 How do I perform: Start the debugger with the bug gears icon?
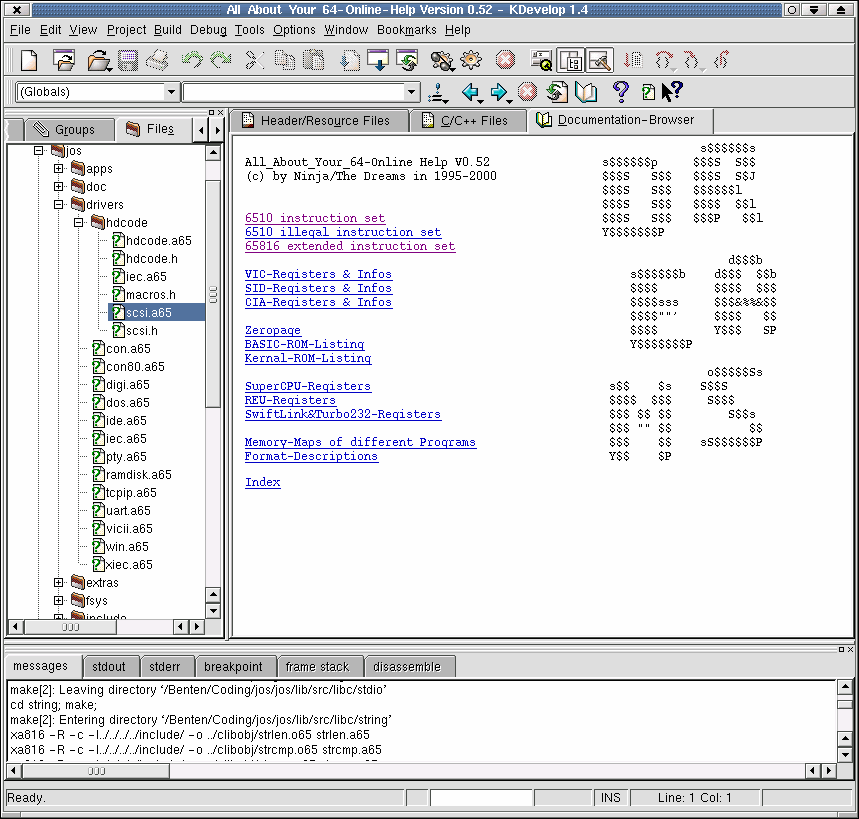[x=442, y=60]
